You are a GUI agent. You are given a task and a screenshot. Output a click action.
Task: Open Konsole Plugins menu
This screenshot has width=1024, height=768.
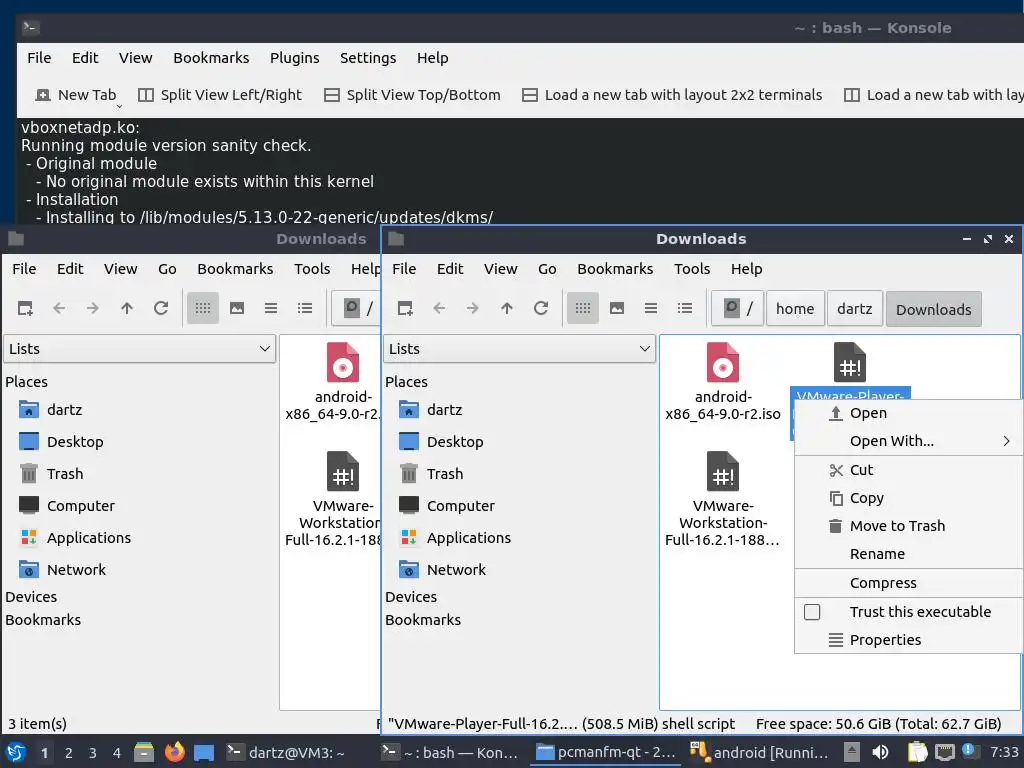point(295,58)
